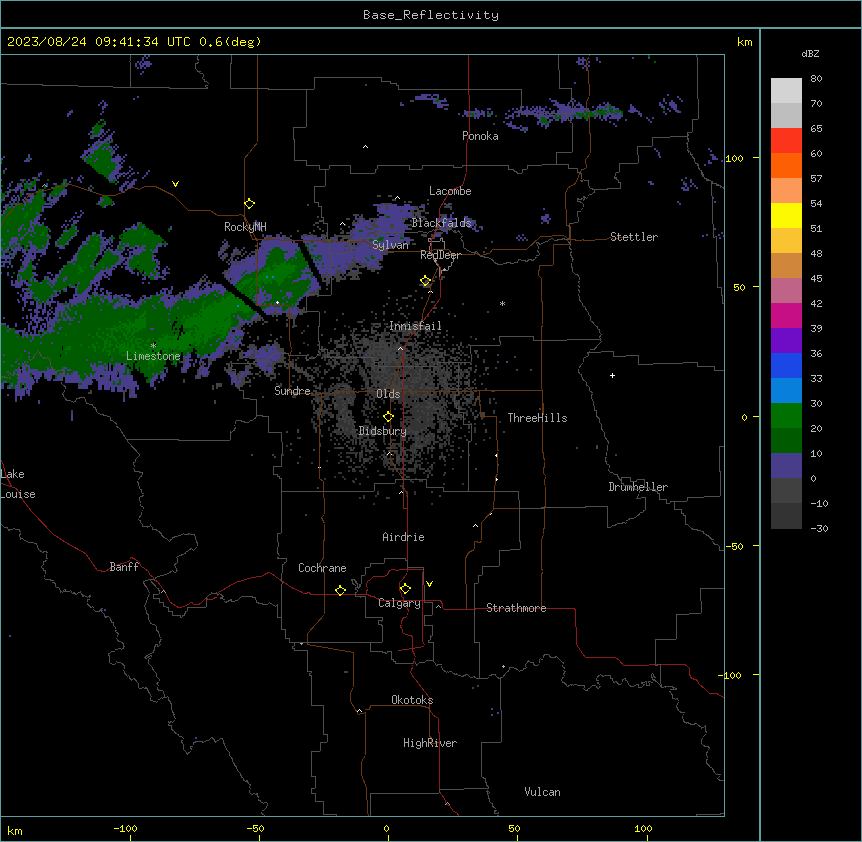The height and width of the screenshot is (842, 862).
Task: Click the Strathmore town label
Action: 516,608
